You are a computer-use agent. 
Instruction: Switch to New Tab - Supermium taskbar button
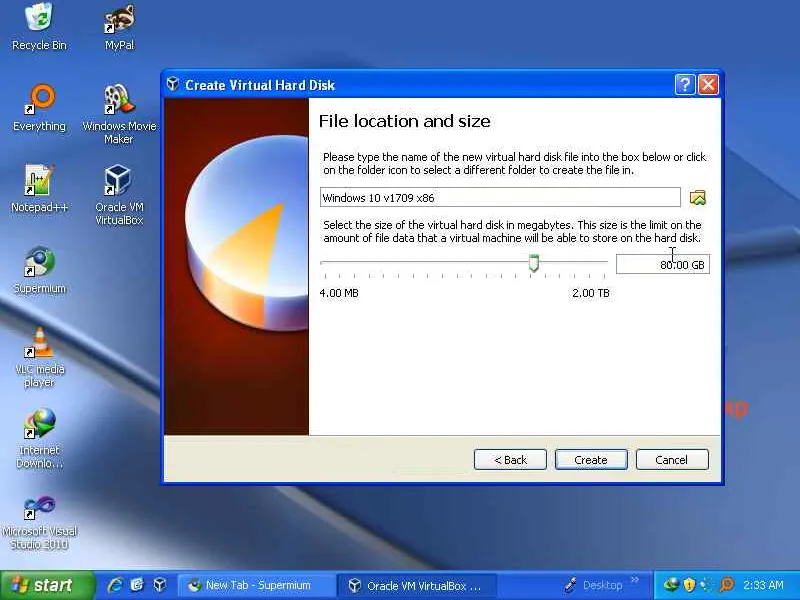click(257, 585)
